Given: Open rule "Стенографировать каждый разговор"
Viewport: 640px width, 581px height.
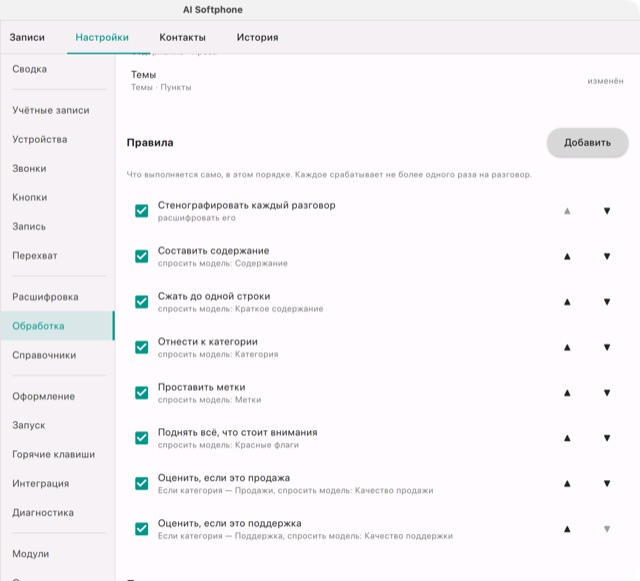Looking at the screenshot, I should [247, 211].
